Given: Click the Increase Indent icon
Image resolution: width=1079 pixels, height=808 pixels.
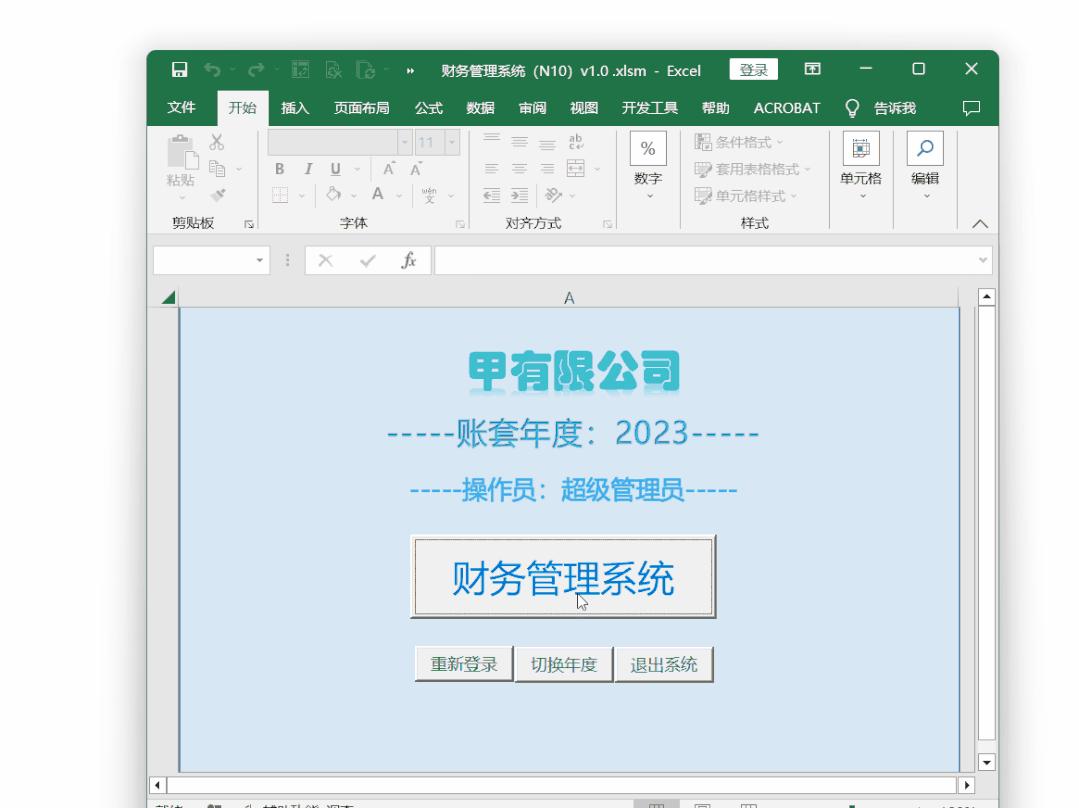Looking at the screenshot, I should point(522,193).
